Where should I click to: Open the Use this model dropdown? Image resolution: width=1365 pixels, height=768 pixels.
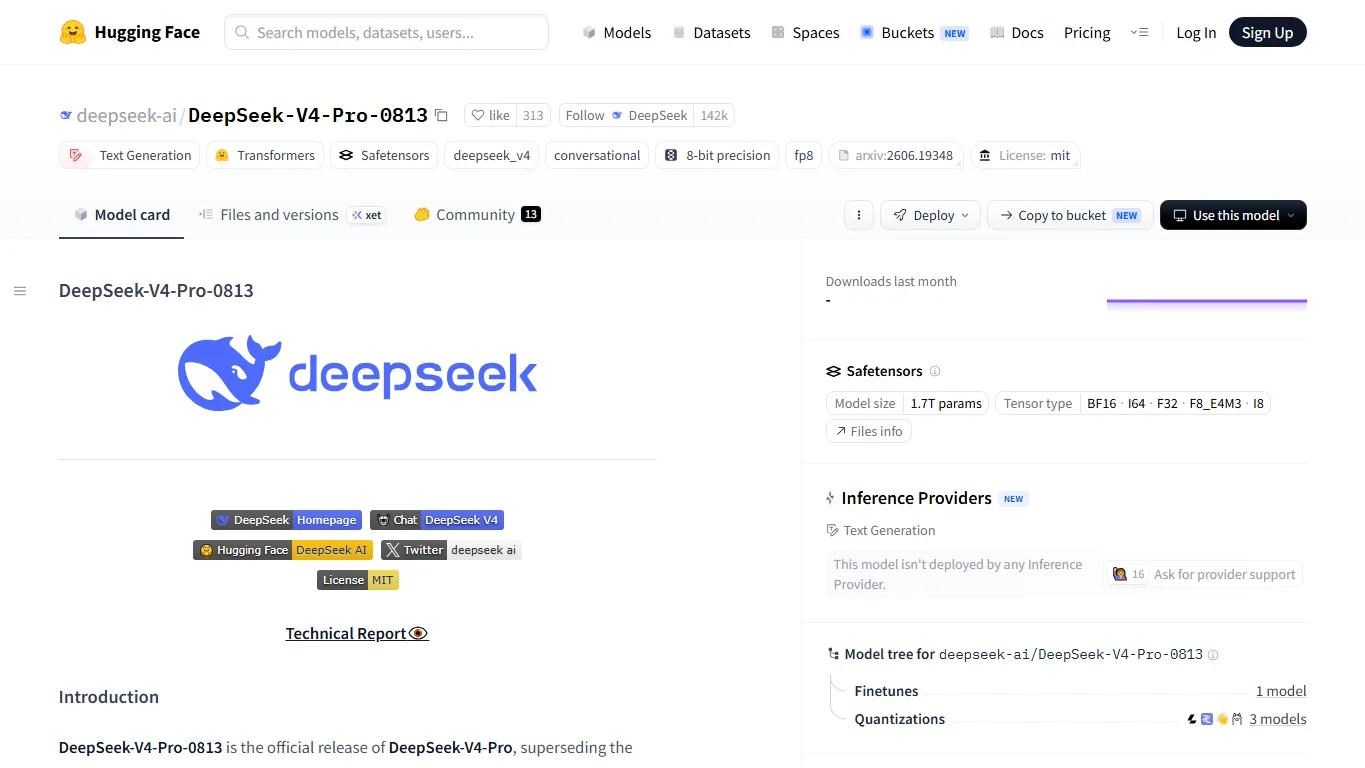tap(1233, 215)
